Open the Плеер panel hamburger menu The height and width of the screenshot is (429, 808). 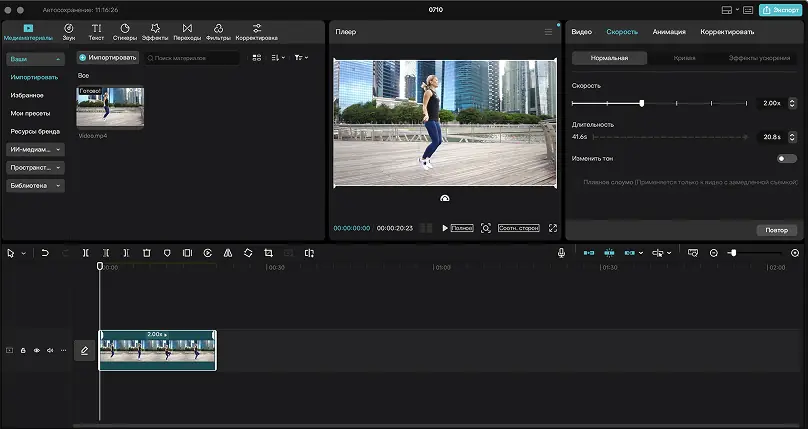pos(548,32)
